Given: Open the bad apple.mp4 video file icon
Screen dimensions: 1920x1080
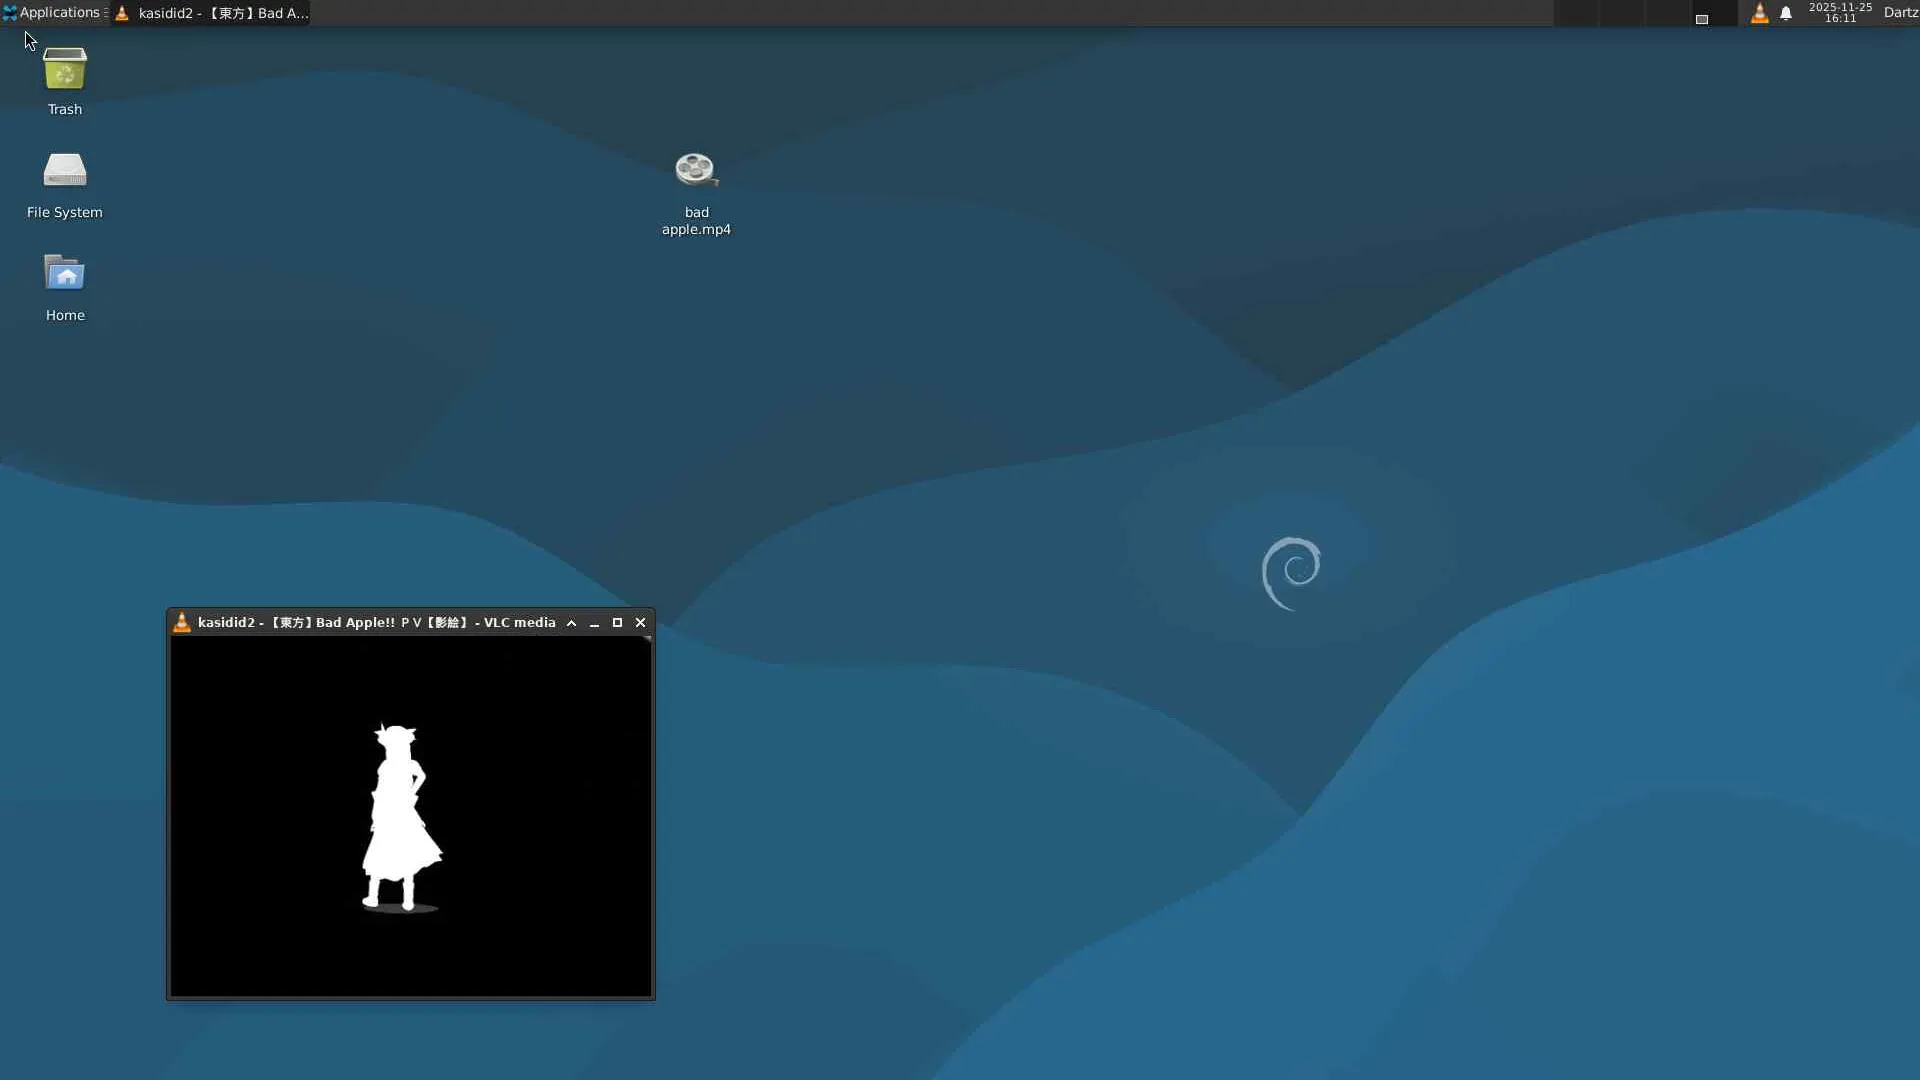Looking at the screenshot, I should (696, 171).
